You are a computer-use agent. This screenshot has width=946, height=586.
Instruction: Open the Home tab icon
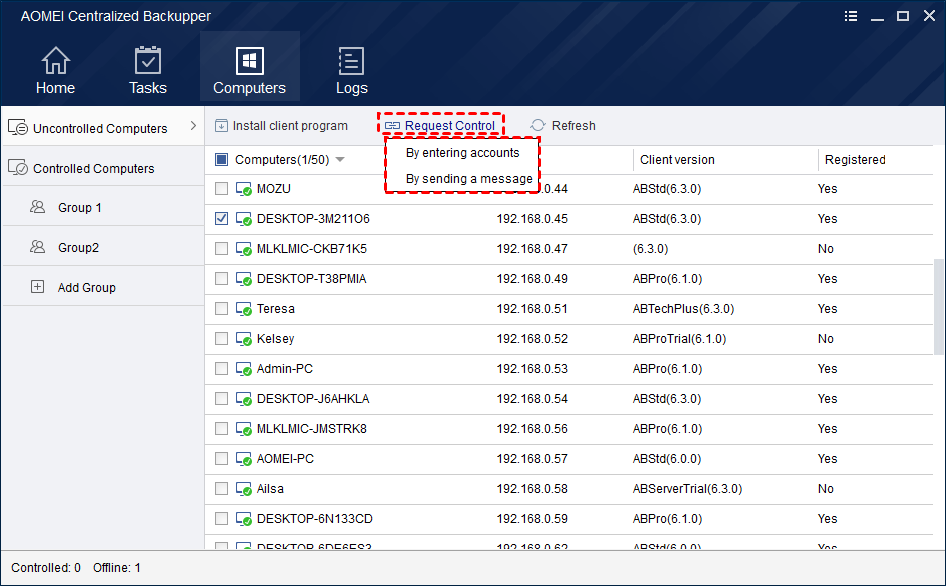[x=56, y=60]
